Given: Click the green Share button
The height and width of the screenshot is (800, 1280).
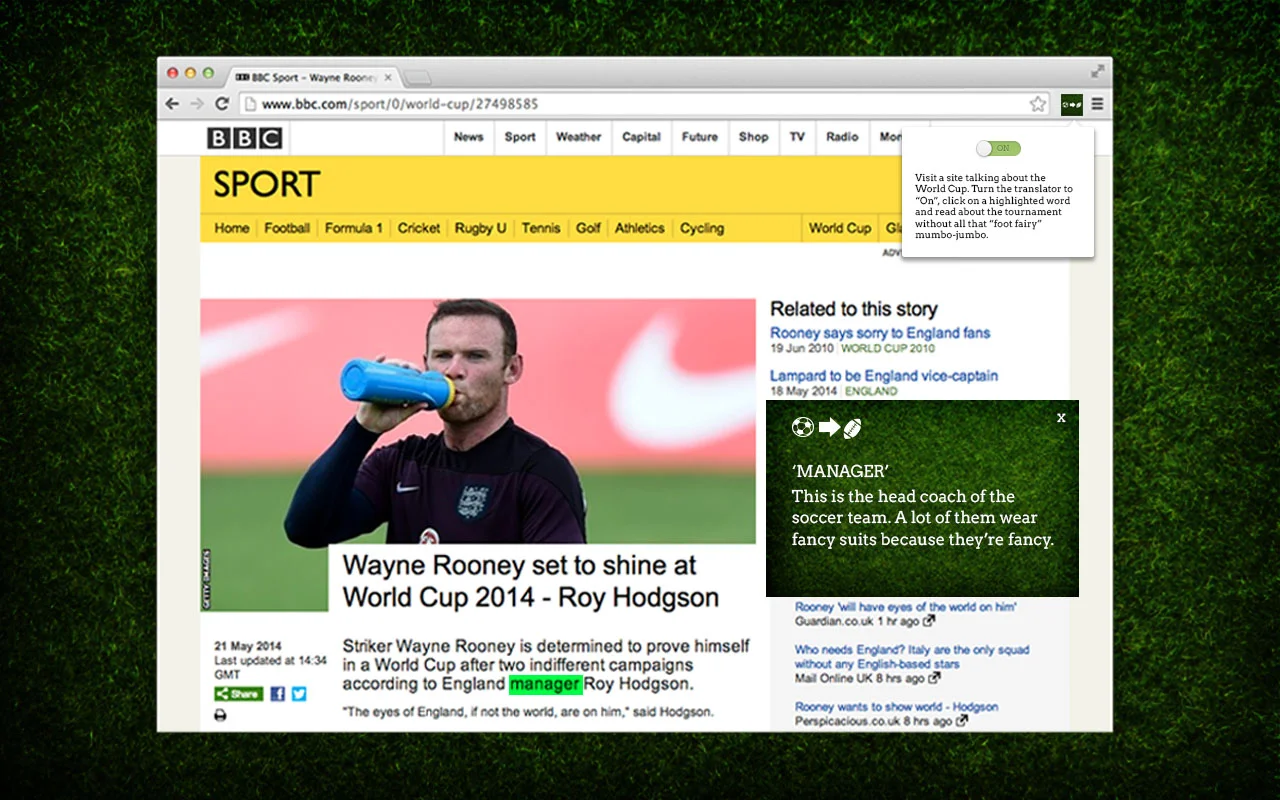Looking at the screenshot, I should pyautogui.click(x=238, y=694).
